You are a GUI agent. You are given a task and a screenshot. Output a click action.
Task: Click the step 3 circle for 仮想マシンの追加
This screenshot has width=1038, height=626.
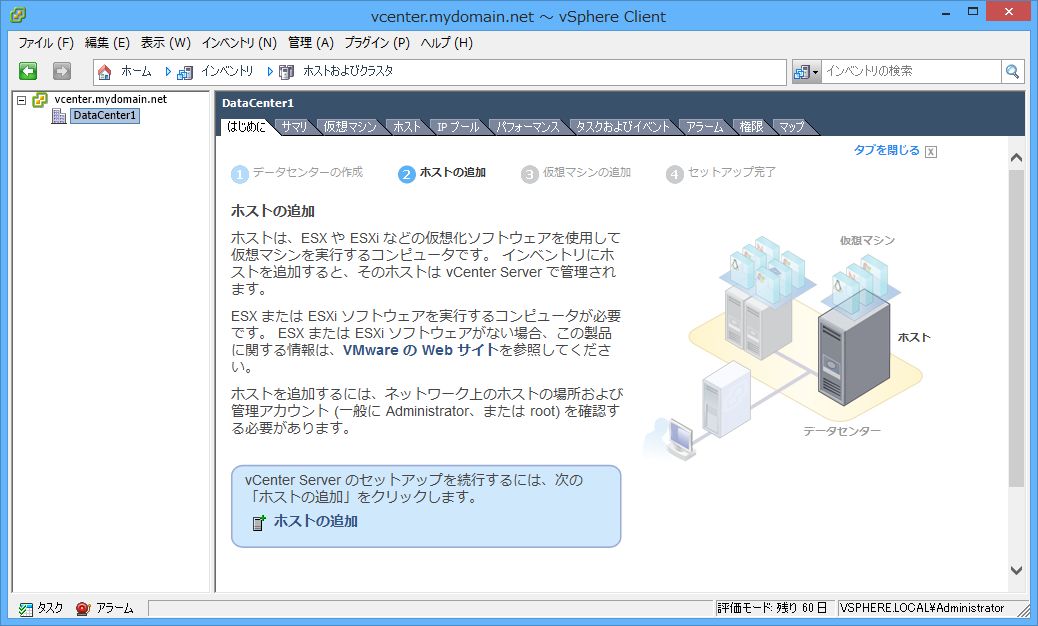tap(529, 174)
